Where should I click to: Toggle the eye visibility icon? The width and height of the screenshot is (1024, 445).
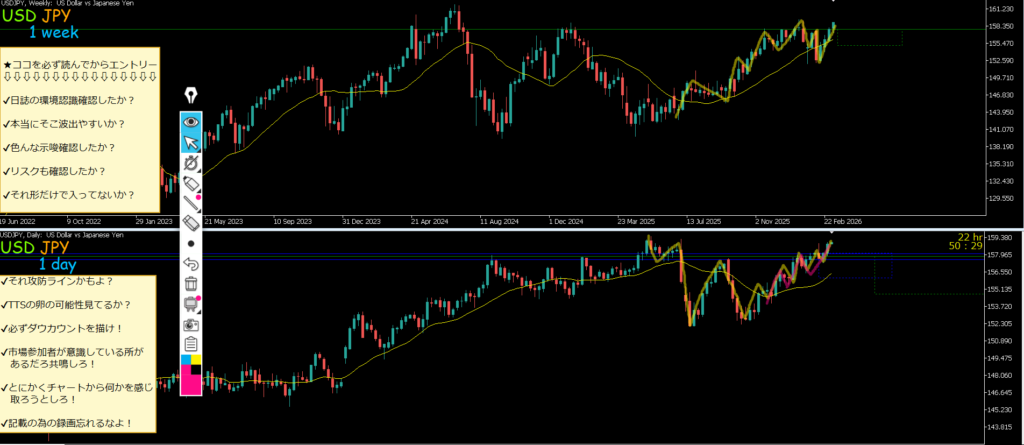(190, 122)
